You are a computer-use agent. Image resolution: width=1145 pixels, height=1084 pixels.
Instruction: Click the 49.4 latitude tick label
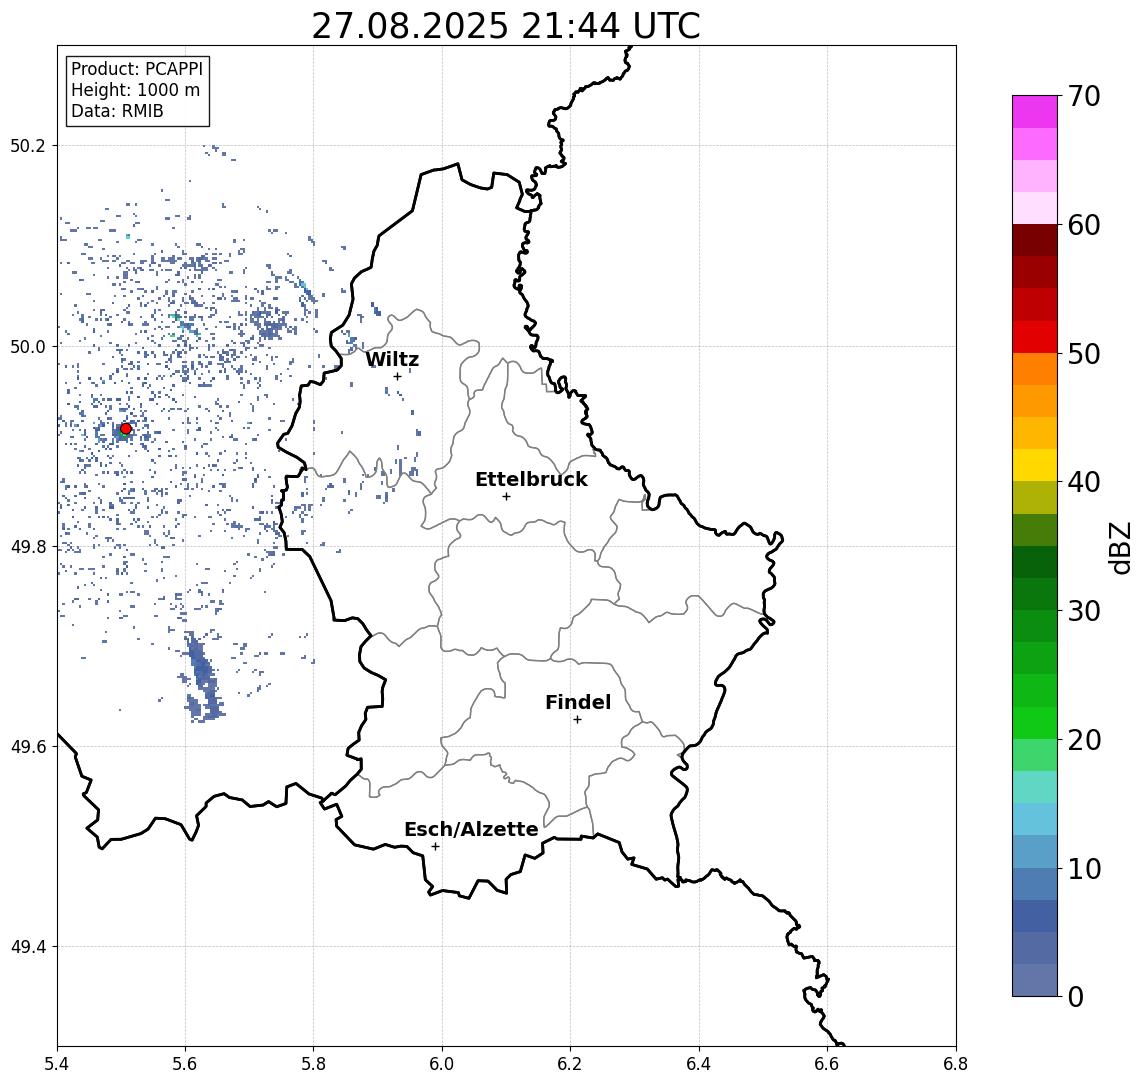(28, 947)
